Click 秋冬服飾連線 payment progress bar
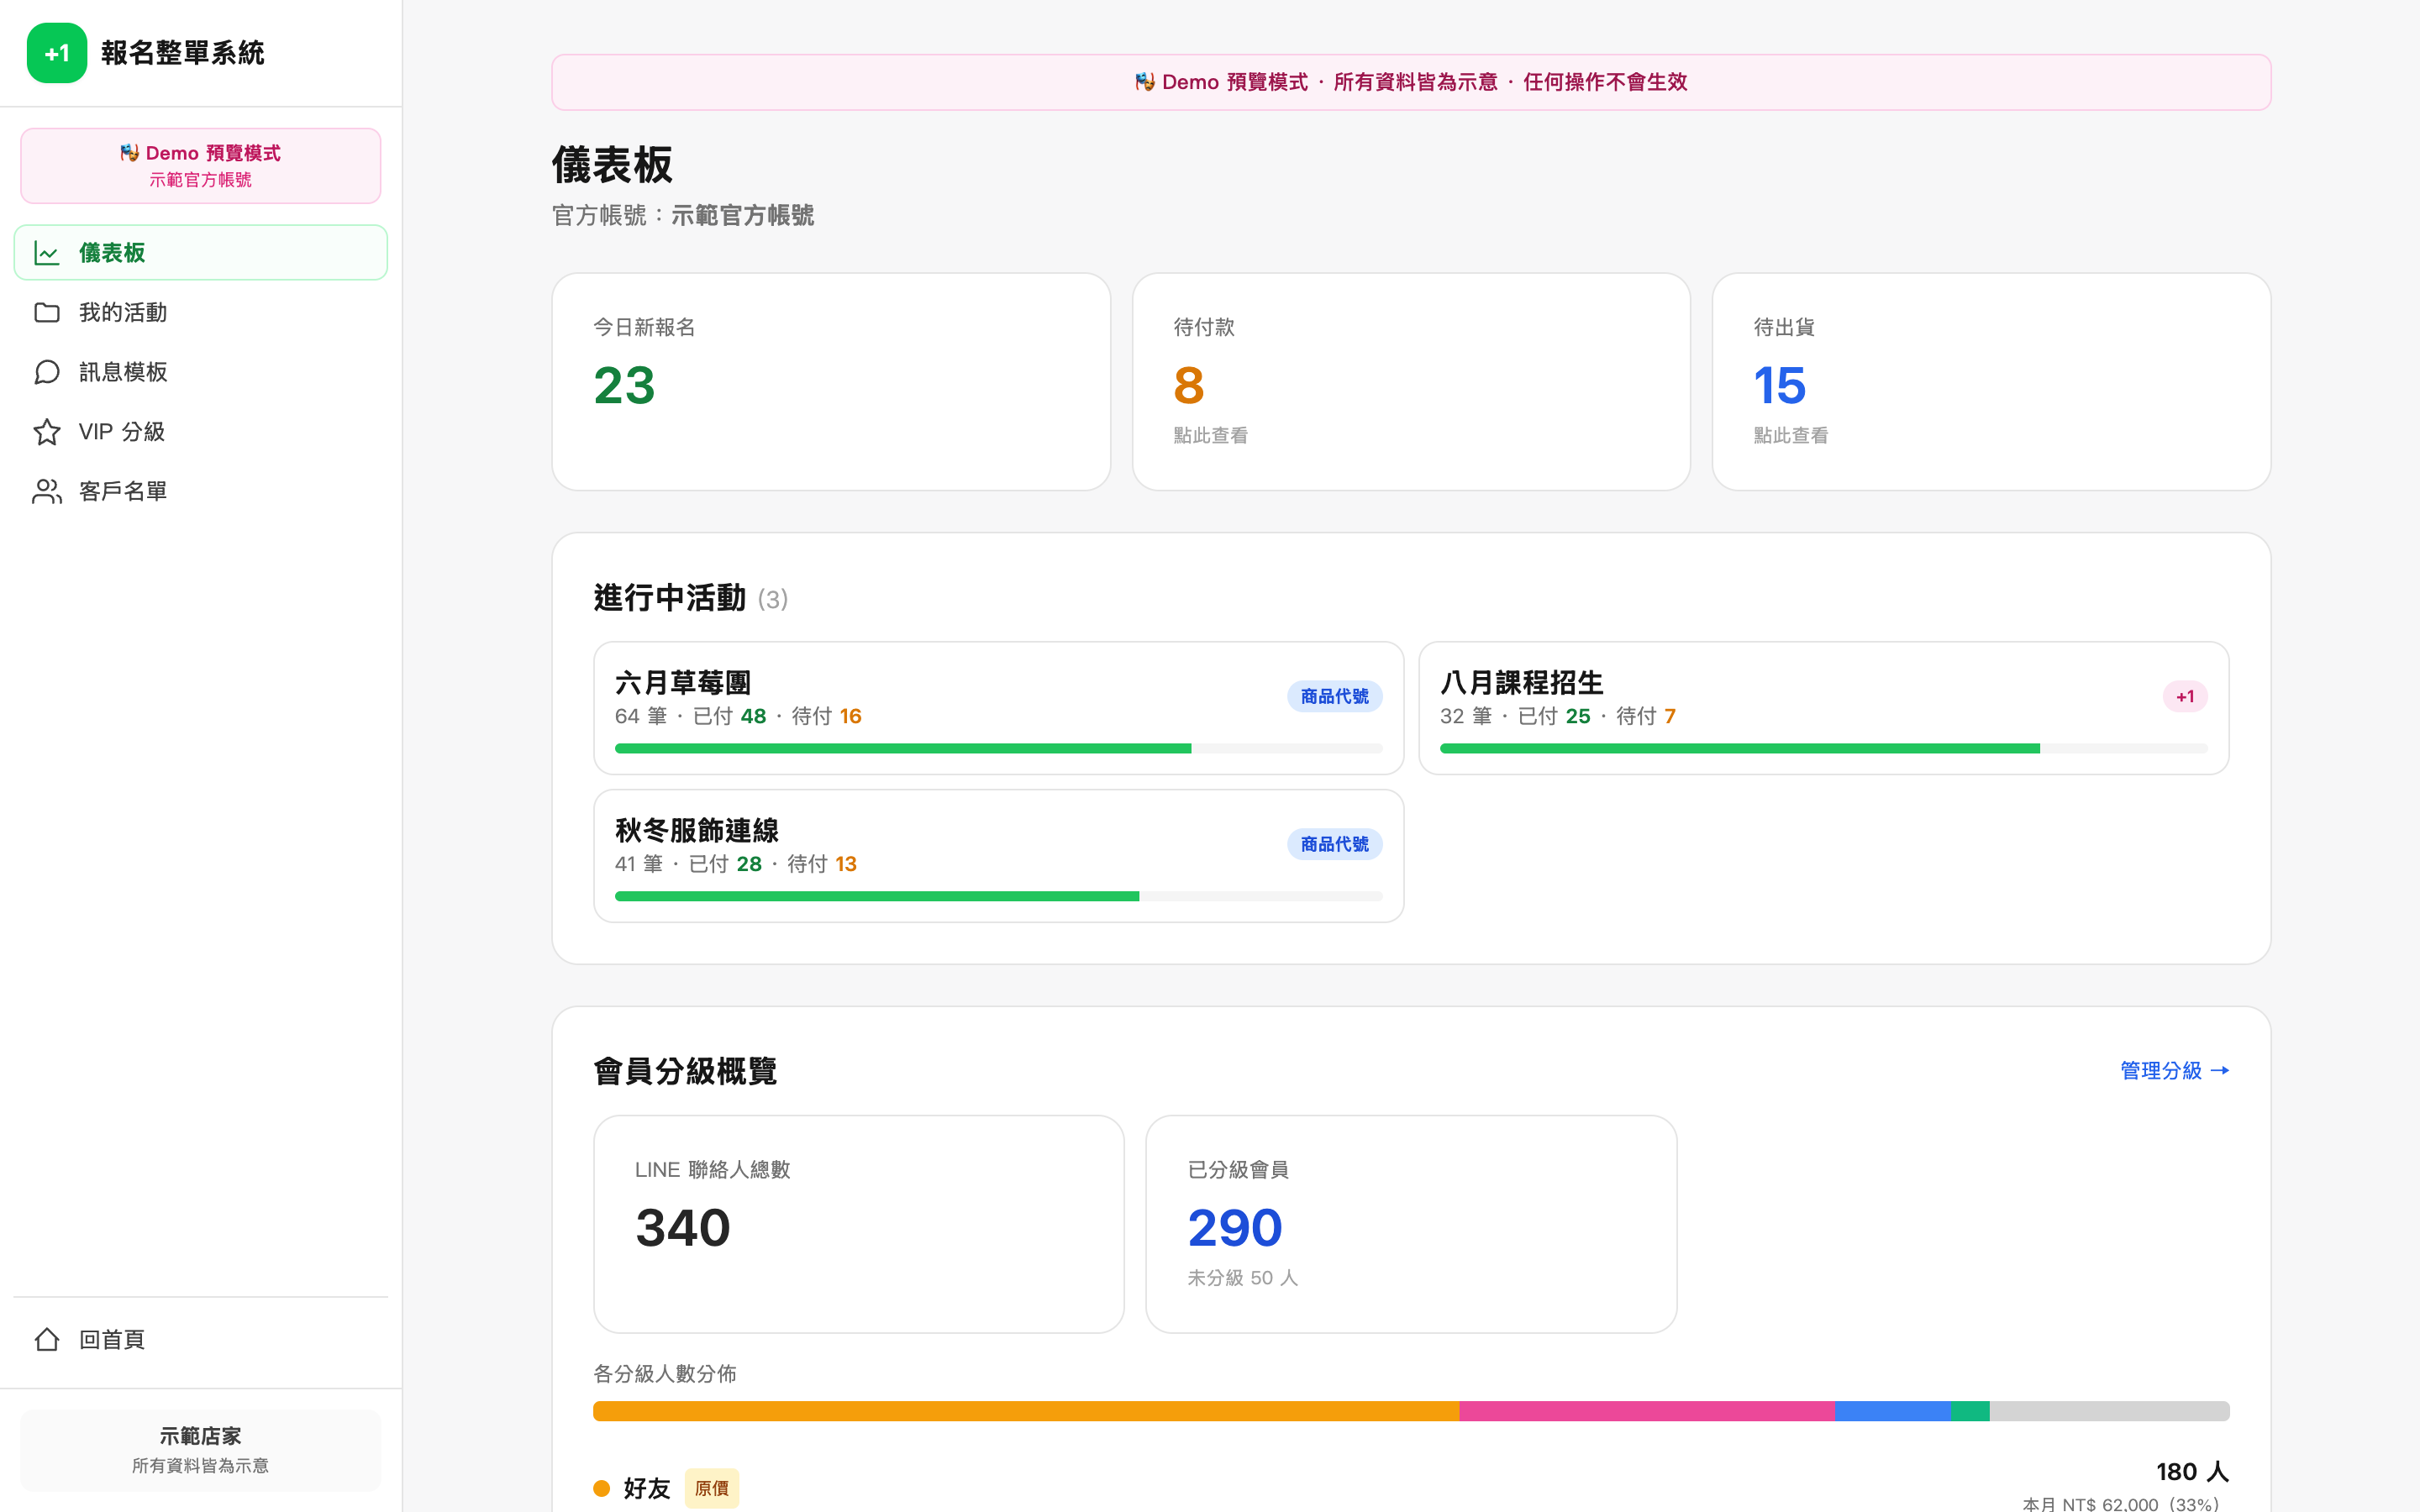 click(999, 896)
